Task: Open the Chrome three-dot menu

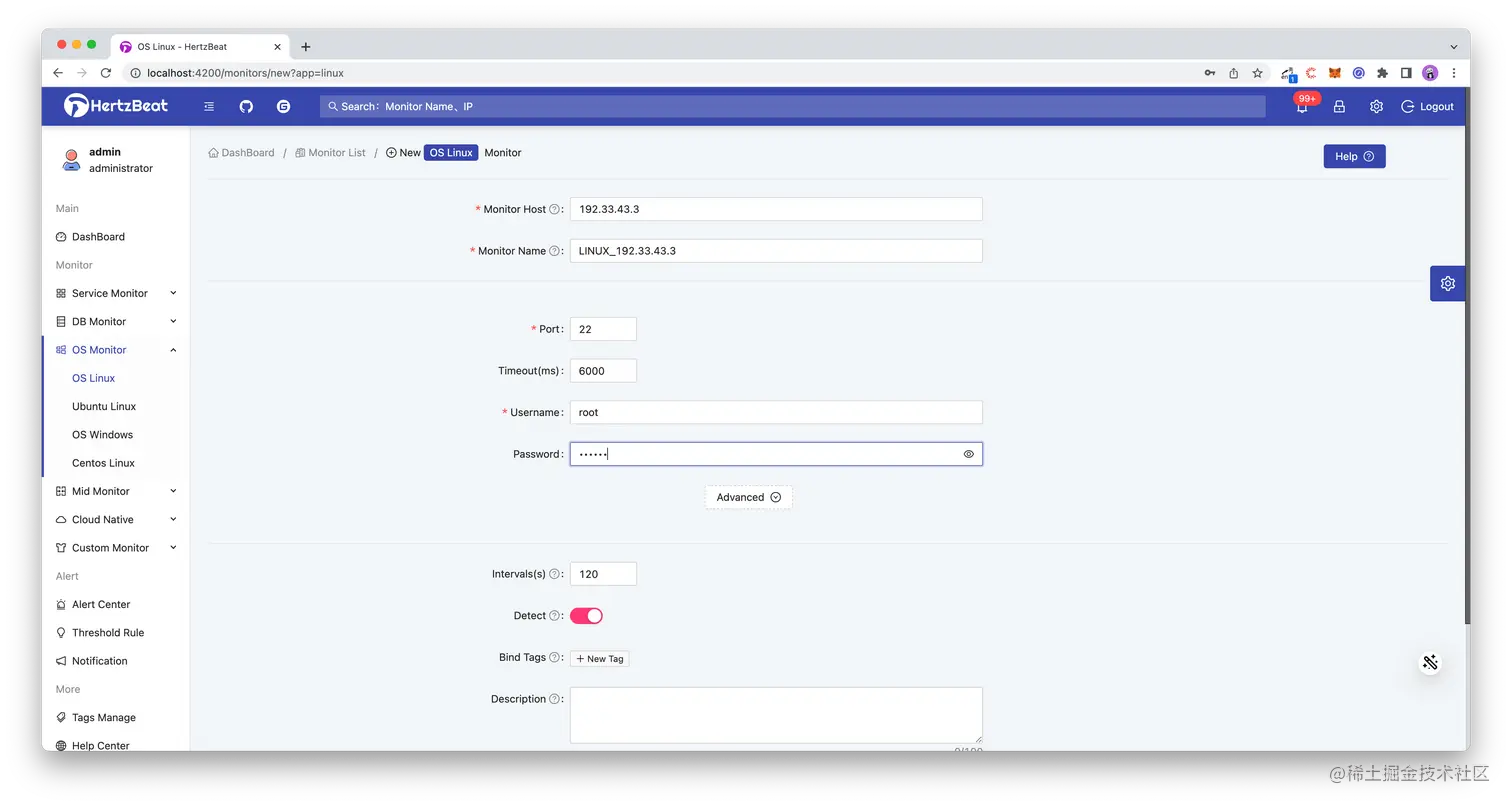Action: tap(1453, 73)
